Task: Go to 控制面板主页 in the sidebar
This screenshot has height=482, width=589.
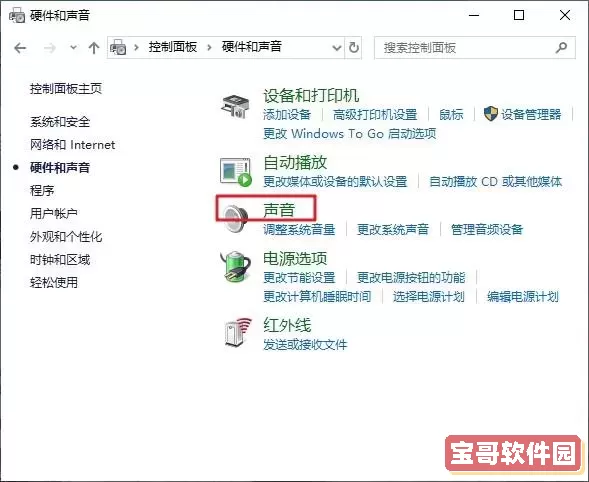Action: pos(66,89)
